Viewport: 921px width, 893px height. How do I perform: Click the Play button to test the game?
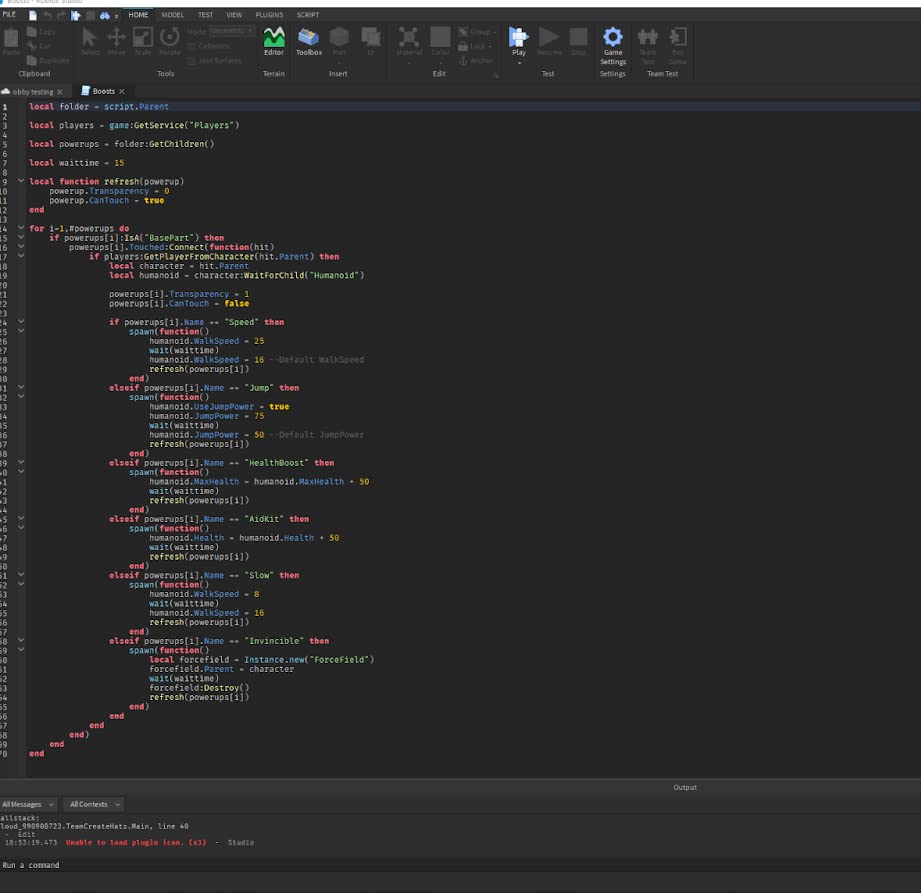tap(518, 40)
